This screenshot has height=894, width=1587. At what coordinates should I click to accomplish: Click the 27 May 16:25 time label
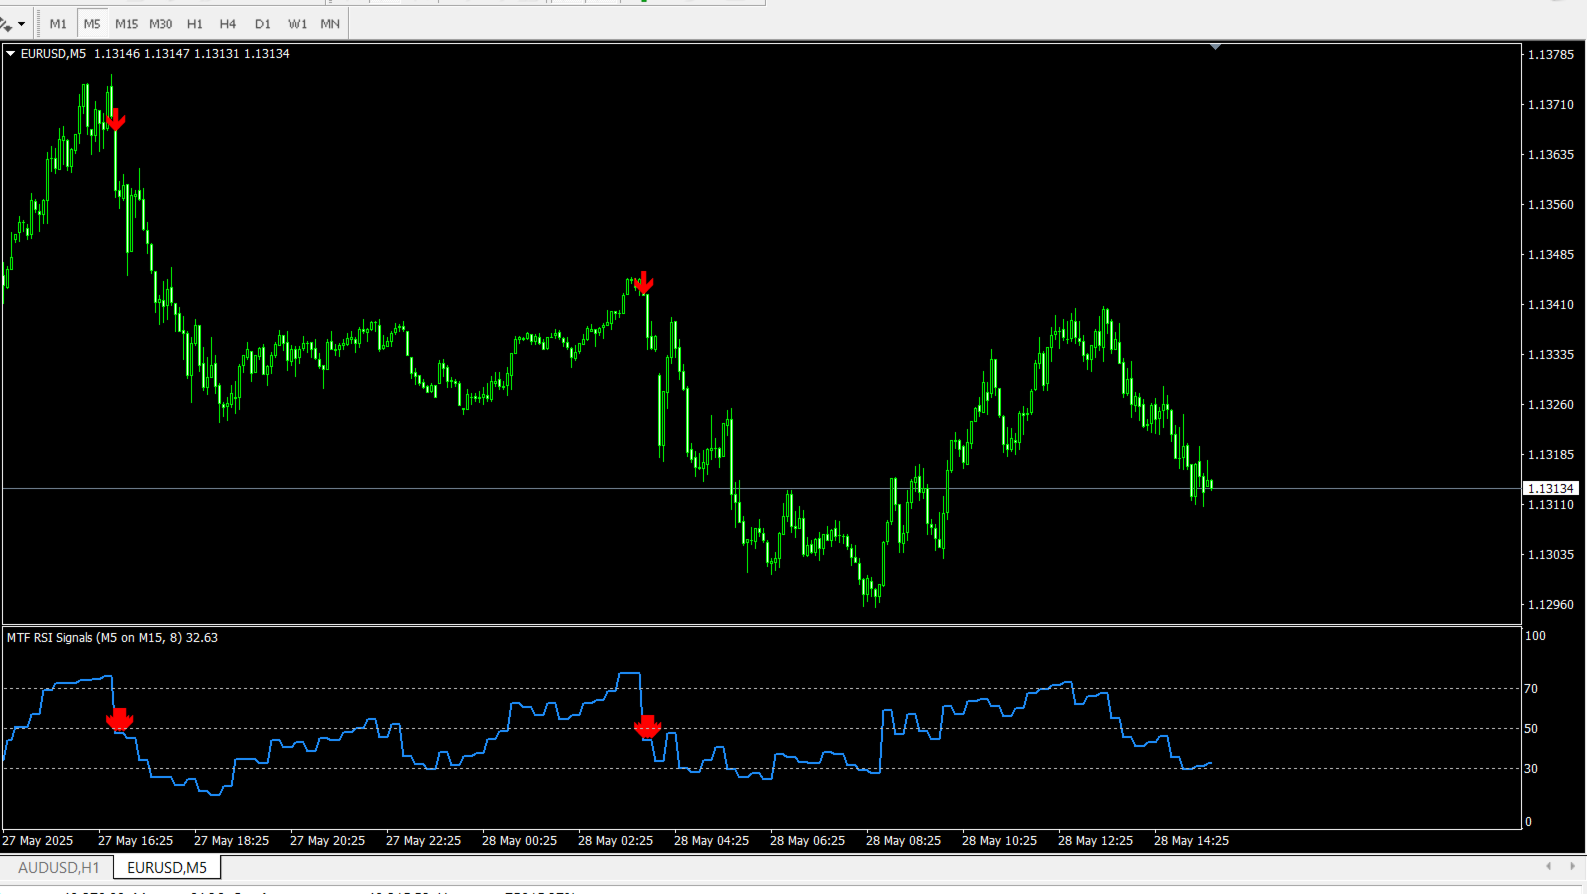coord(135,841)
